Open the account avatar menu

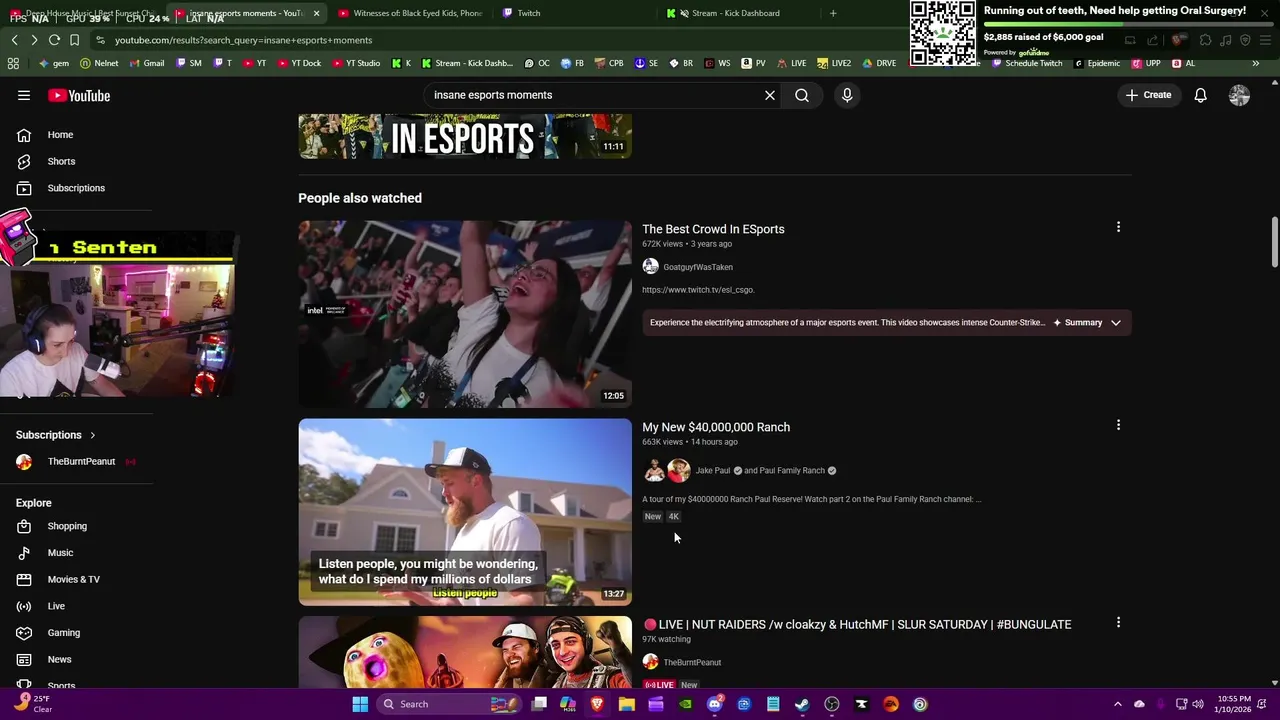pyautogui.click(x=1239, y=95)
